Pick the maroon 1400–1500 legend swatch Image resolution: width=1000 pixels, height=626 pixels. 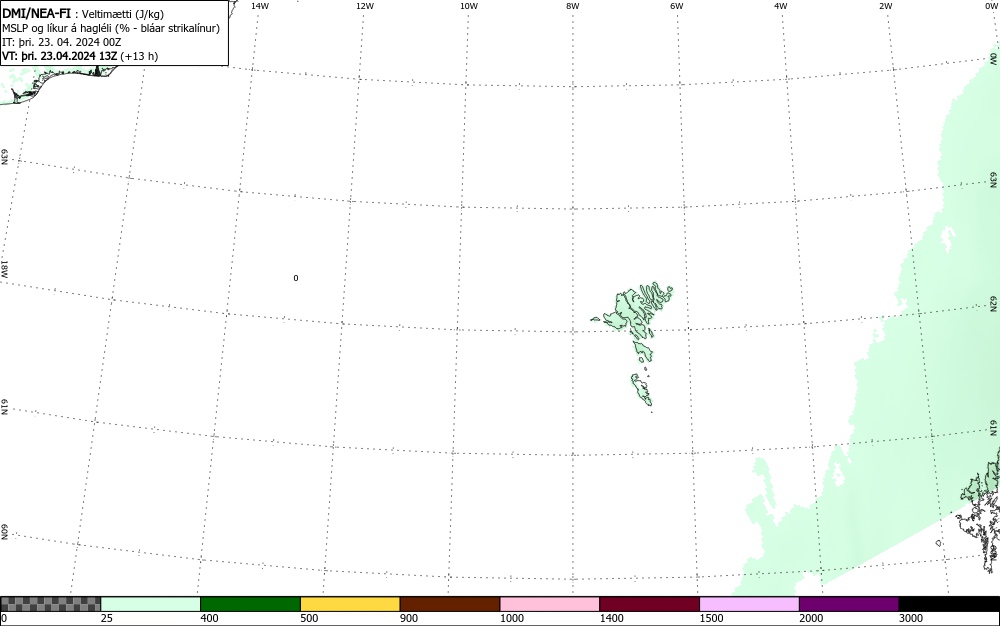[649, 604]
